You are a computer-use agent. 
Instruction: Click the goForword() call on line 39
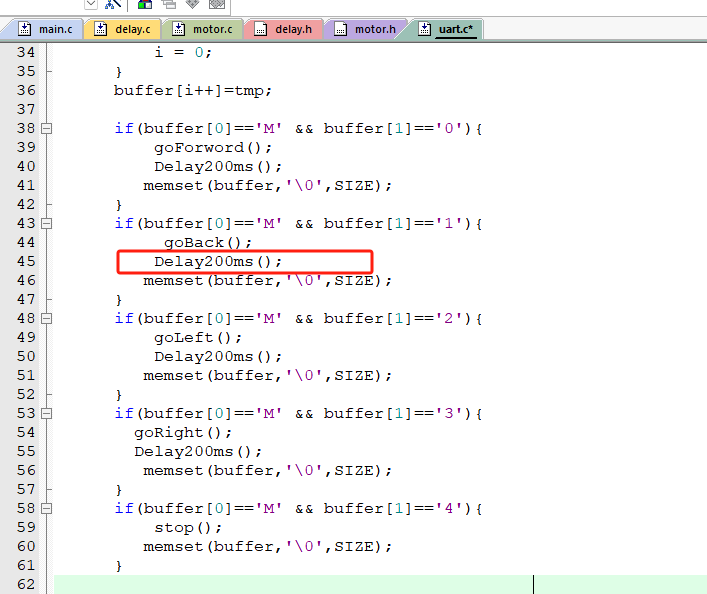[x=213, y=148]
